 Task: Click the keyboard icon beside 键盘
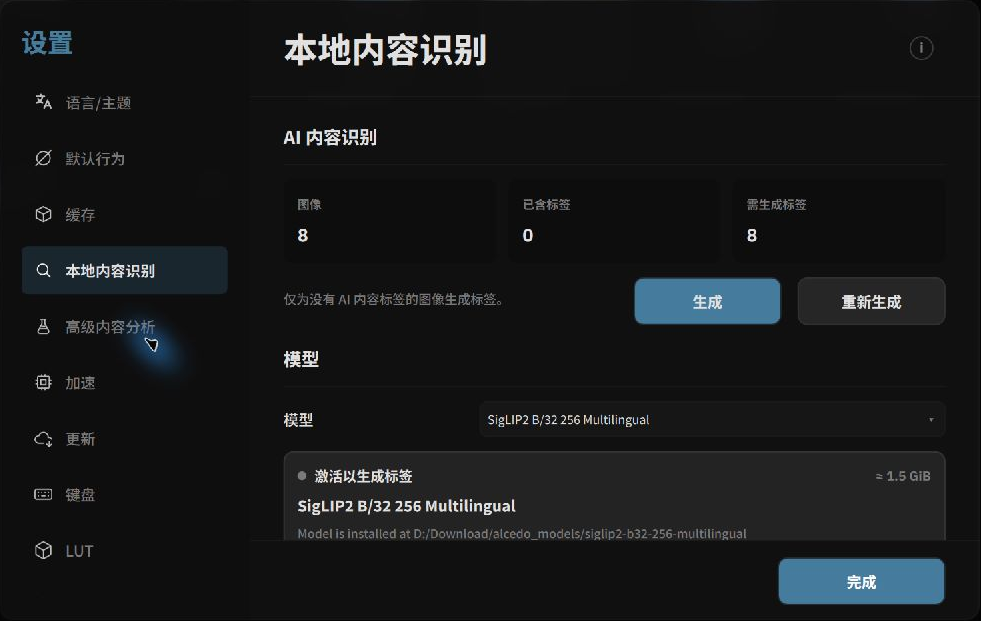[x=43, y=495]
